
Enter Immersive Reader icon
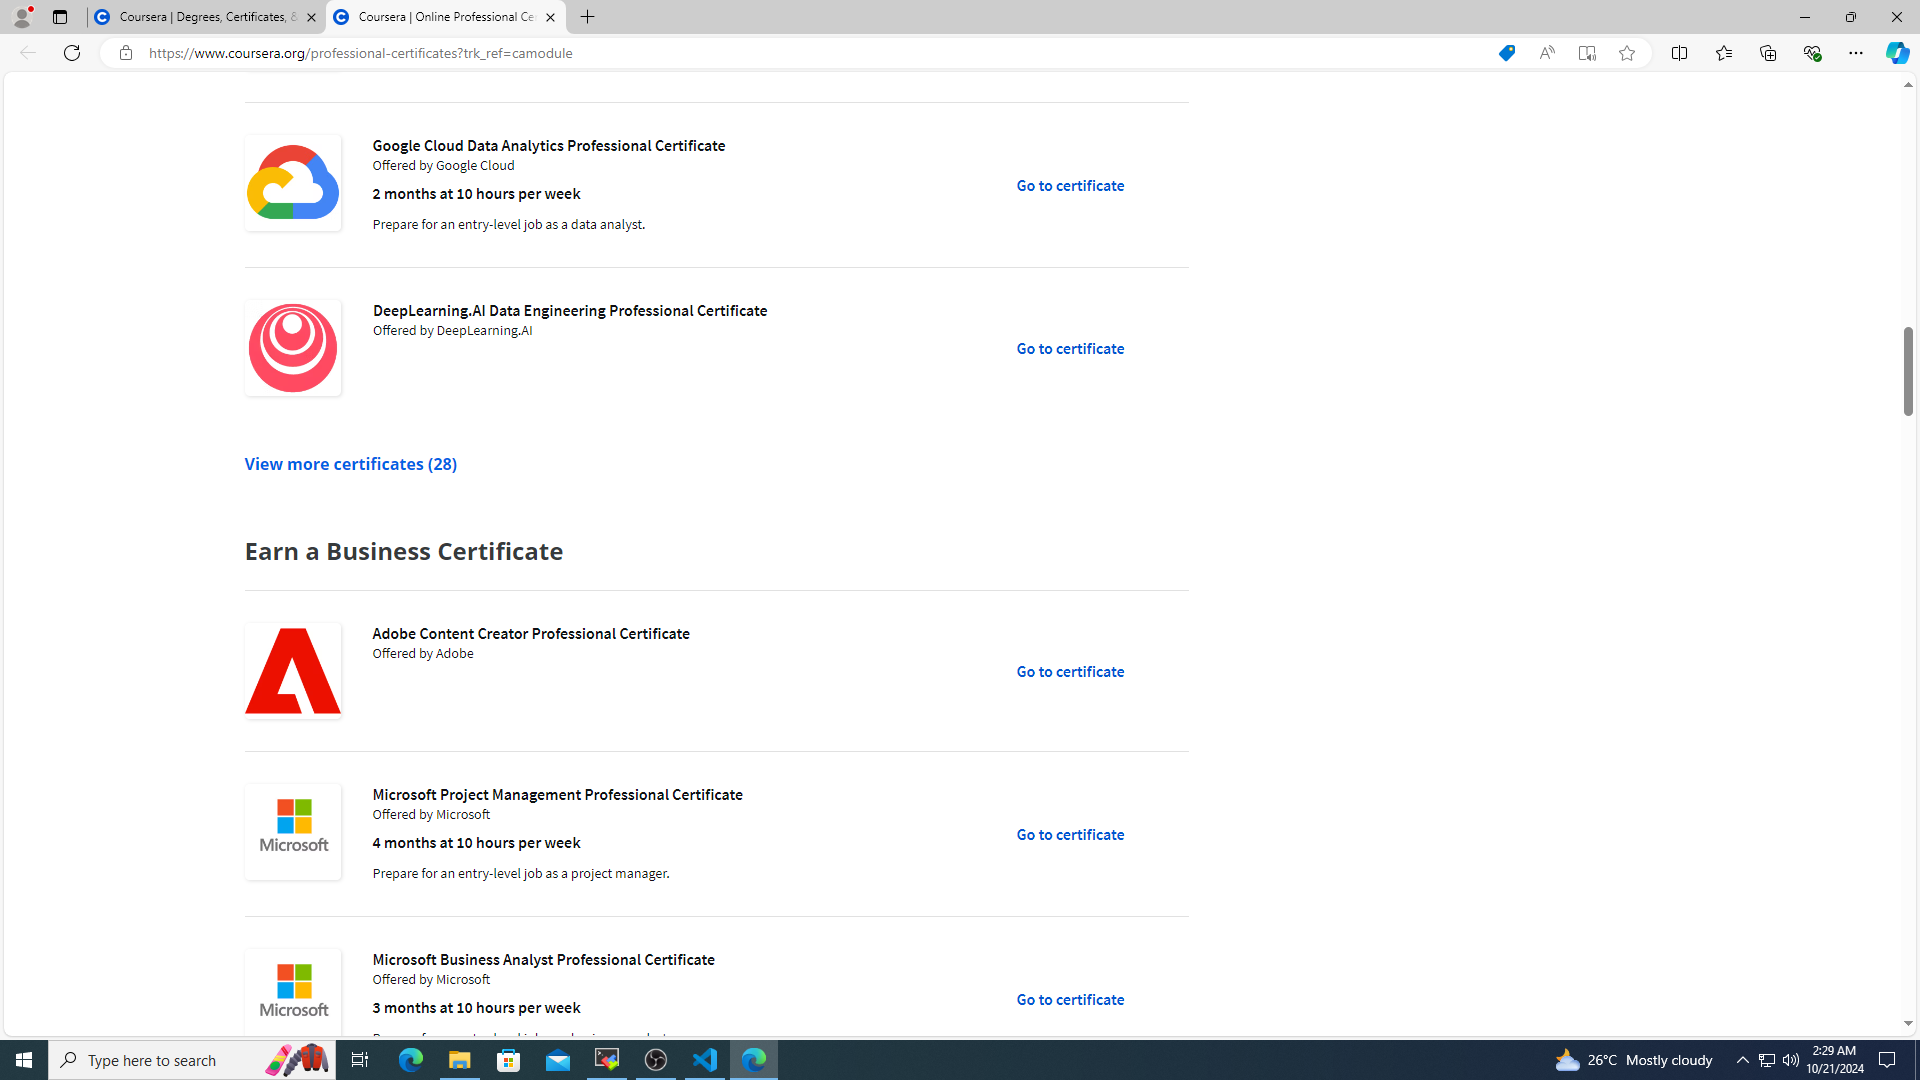[1586, 53]
